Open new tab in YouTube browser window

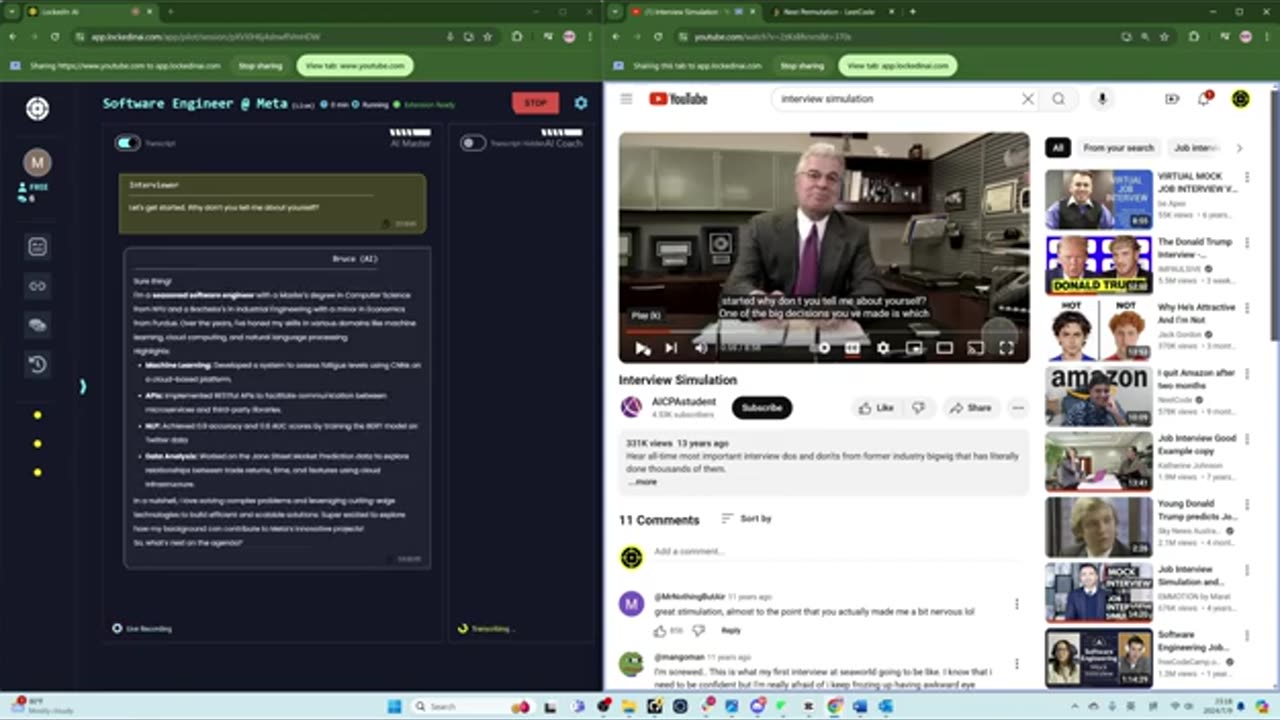click(x=912, y=12)
